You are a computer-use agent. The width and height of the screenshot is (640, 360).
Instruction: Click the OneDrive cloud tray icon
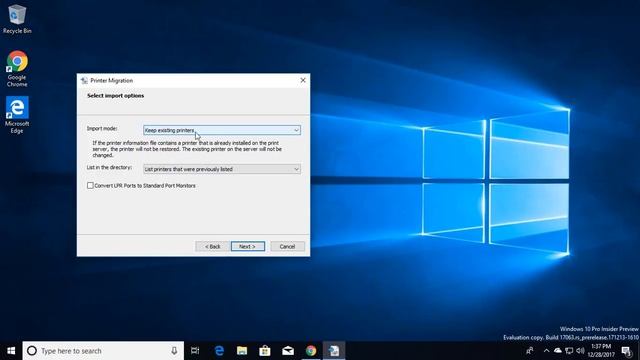(x=558, y=351)
